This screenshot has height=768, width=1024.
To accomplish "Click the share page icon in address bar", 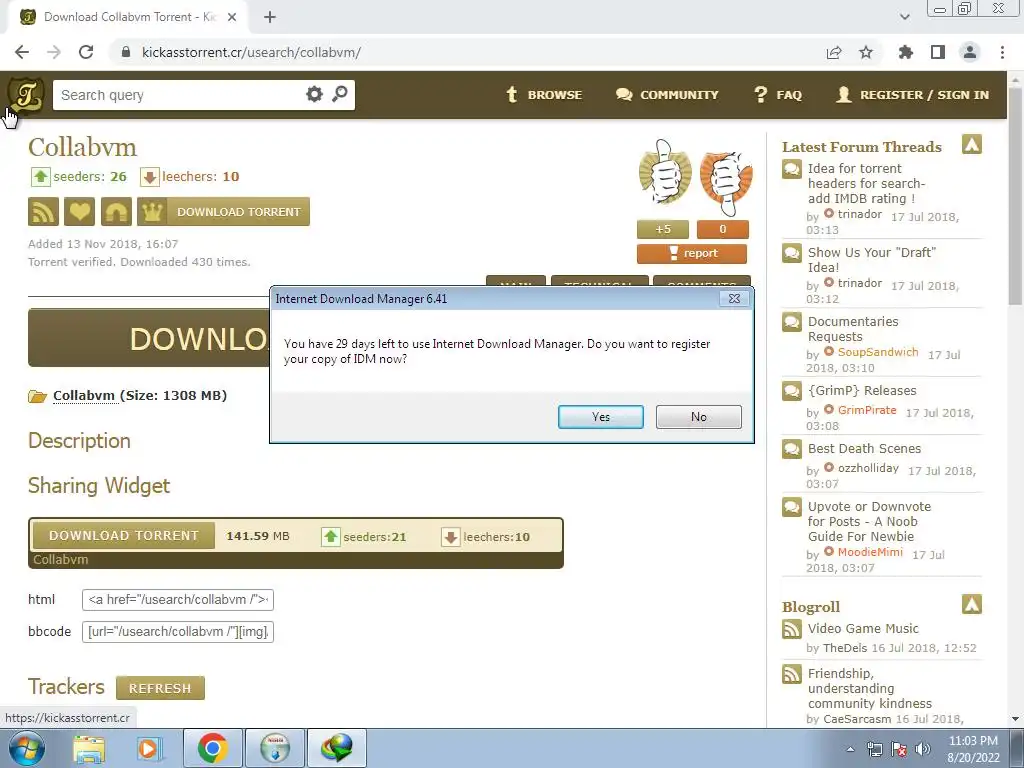I will (x=834, y=52).
